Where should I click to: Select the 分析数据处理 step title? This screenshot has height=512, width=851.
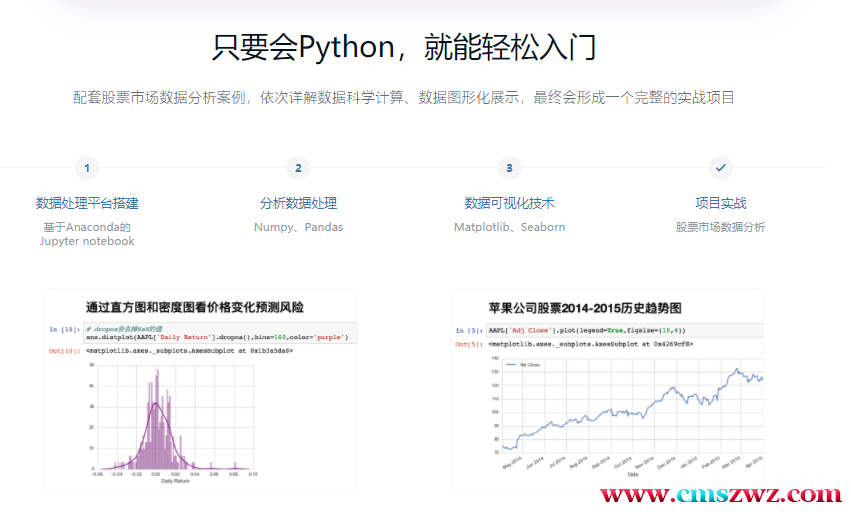298,203
